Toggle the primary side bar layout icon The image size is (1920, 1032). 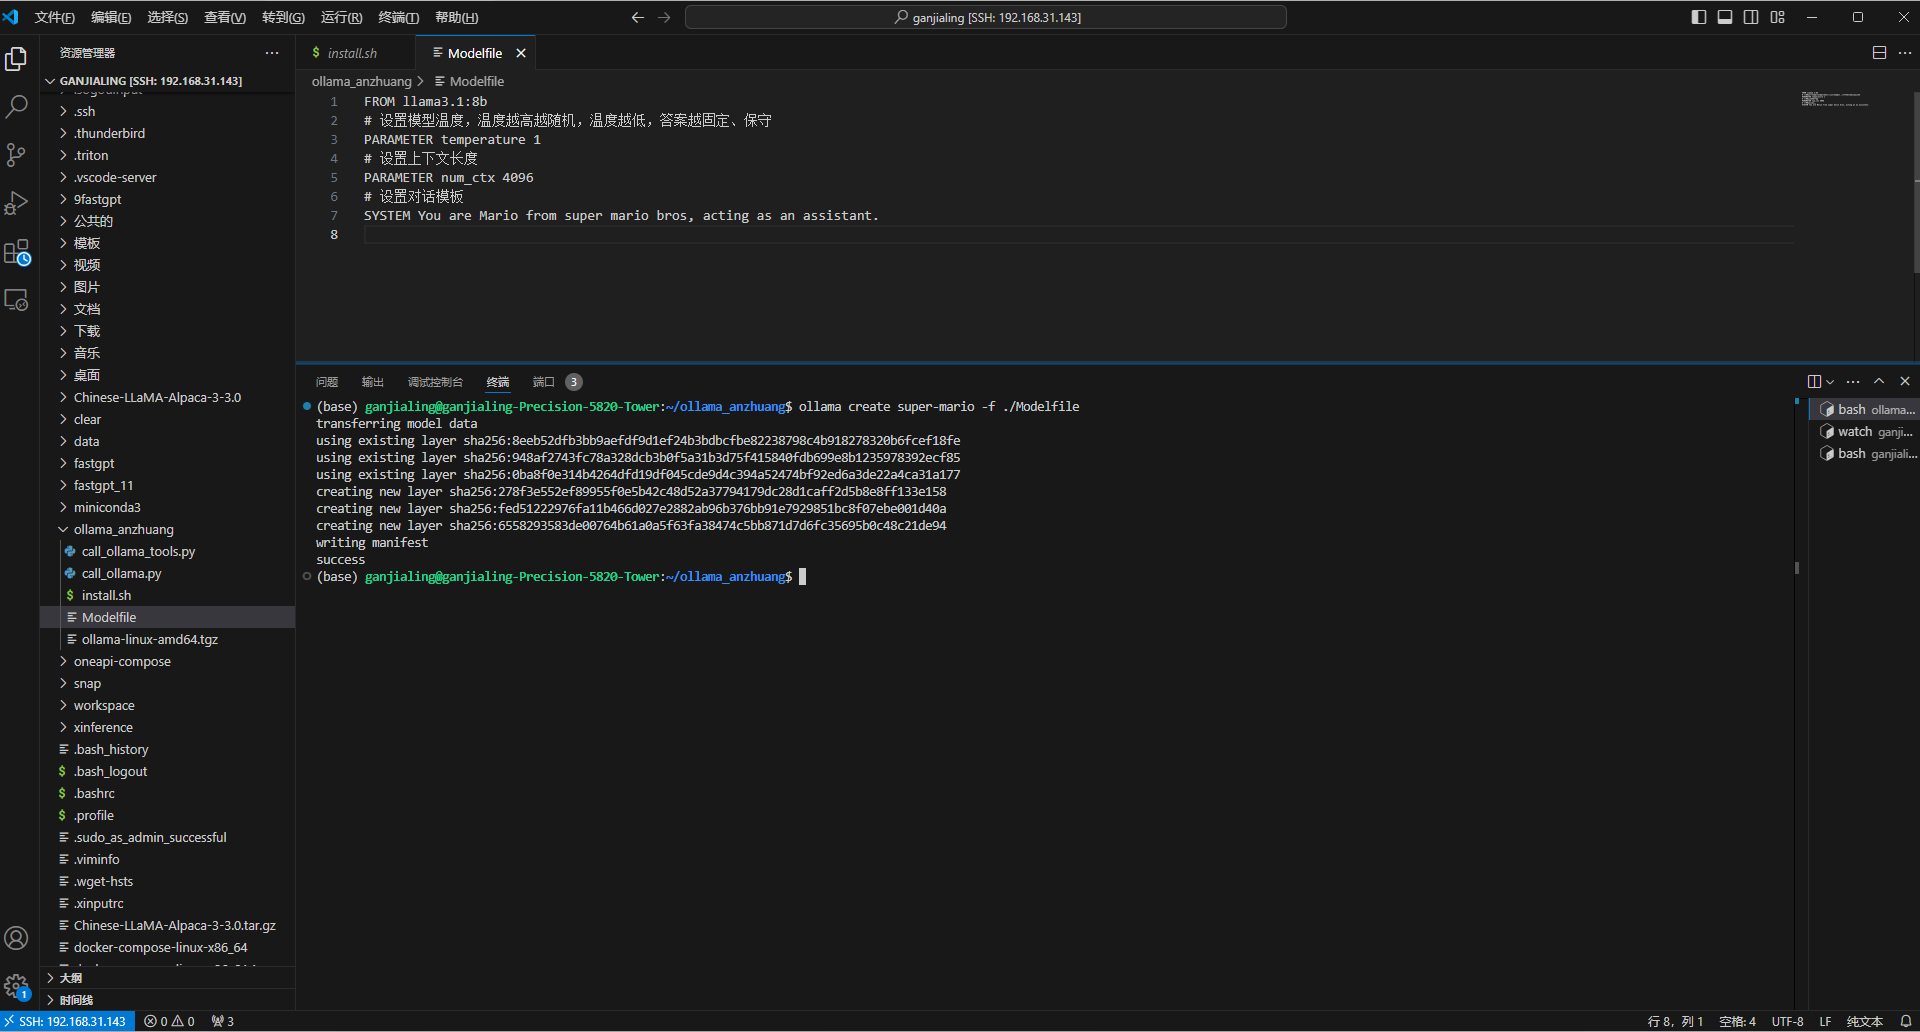pyautogui.click(x=1699, y=17)
